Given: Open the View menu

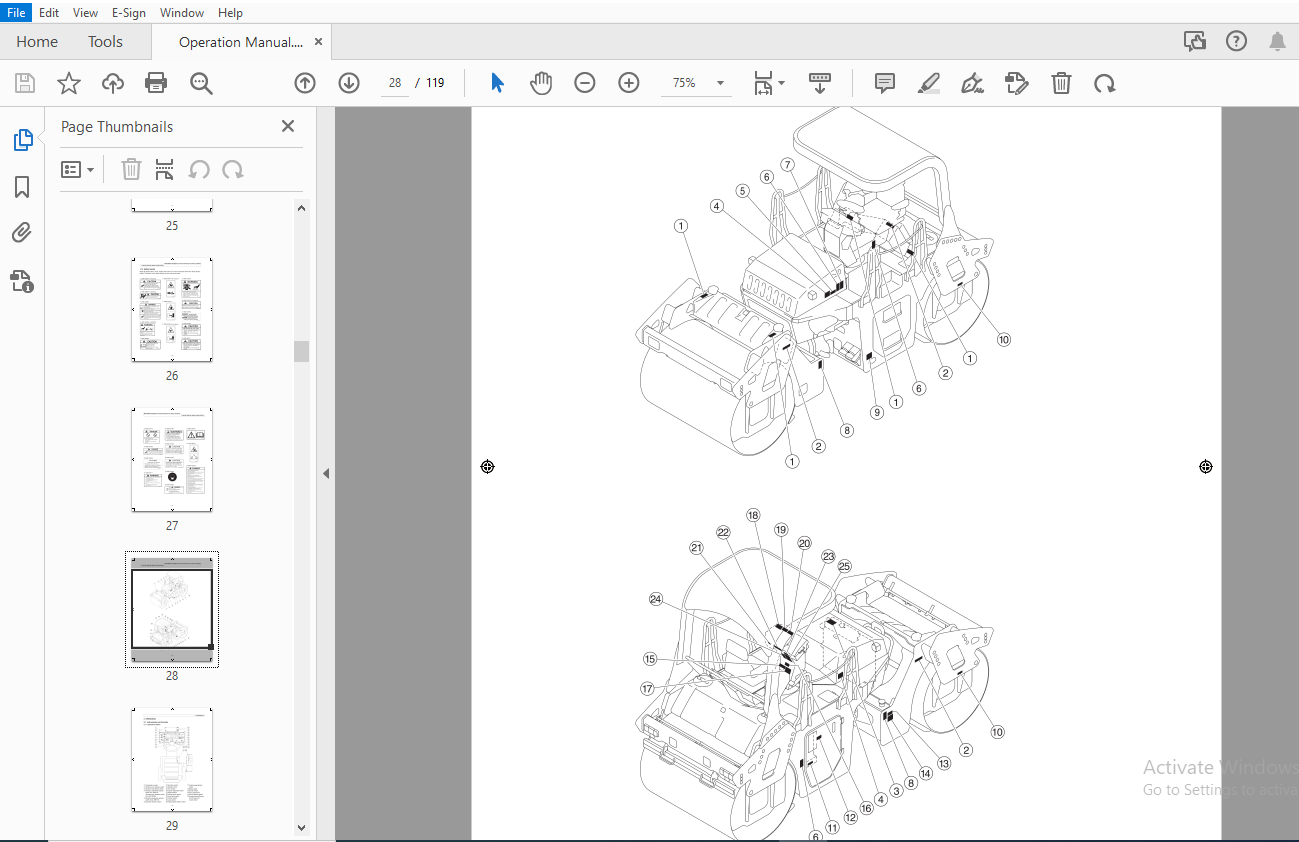Looking at the screenshot, I should [x=86, y=13].
